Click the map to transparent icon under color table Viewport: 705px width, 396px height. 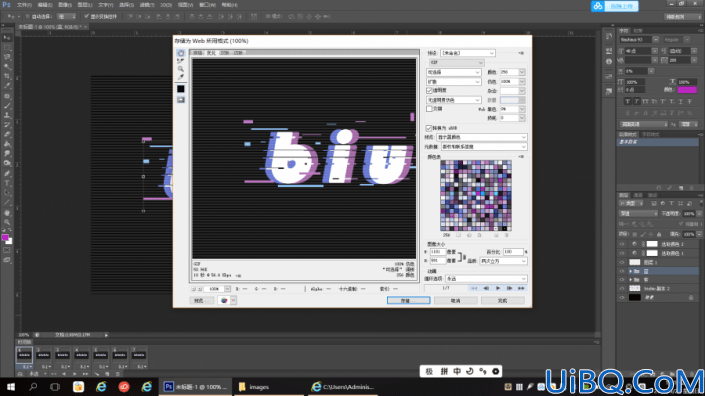pos(459,235)
